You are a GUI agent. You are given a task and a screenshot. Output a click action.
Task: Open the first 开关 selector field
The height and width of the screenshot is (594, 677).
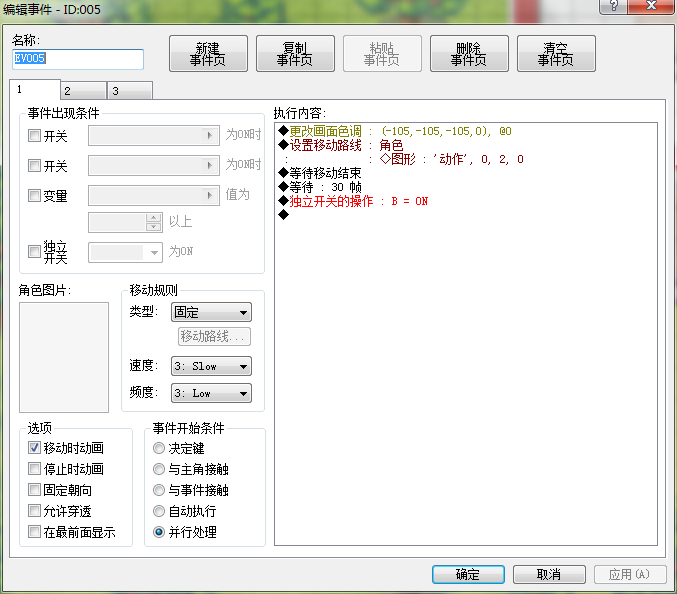click(154, 136)
